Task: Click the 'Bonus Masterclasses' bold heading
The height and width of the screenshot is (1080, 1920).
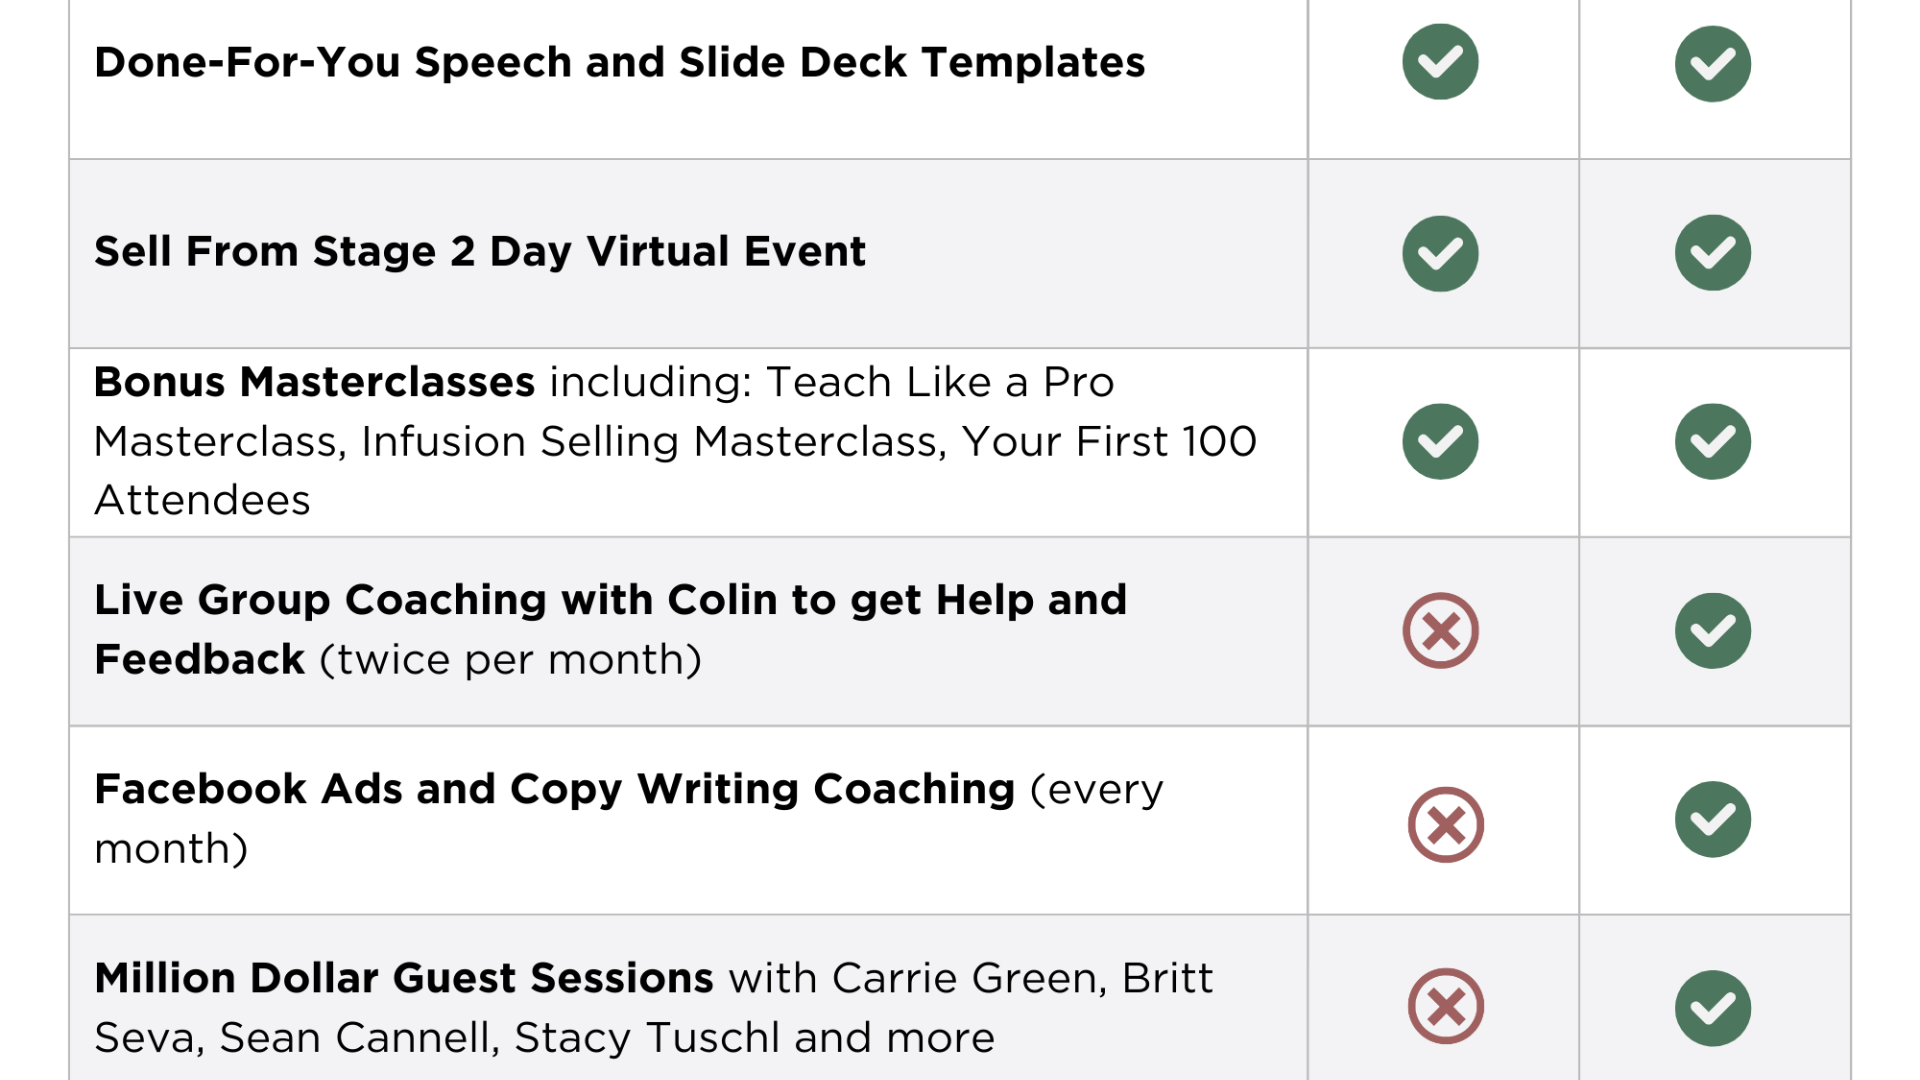Action: coord(314,382)
